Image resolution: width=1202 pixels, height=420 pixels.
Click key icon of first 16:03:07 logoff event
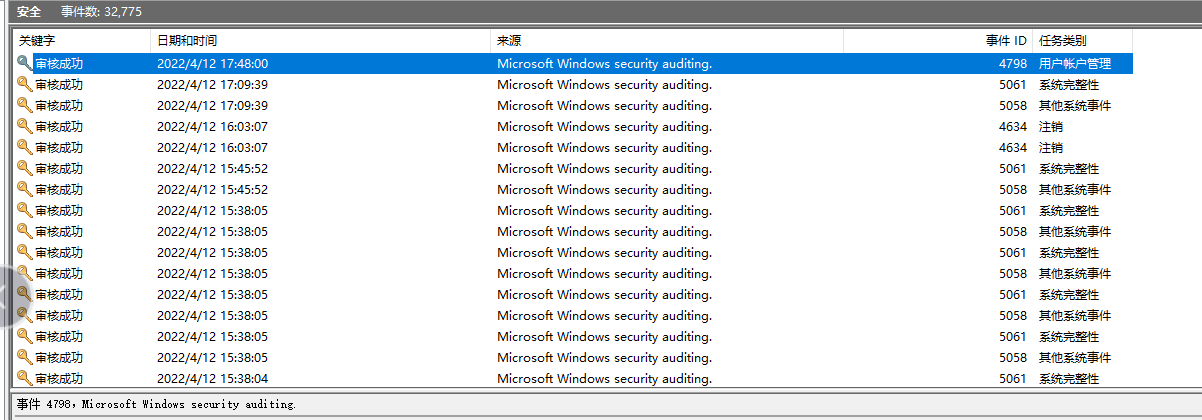pyautogui.click(x=24, y=126)
